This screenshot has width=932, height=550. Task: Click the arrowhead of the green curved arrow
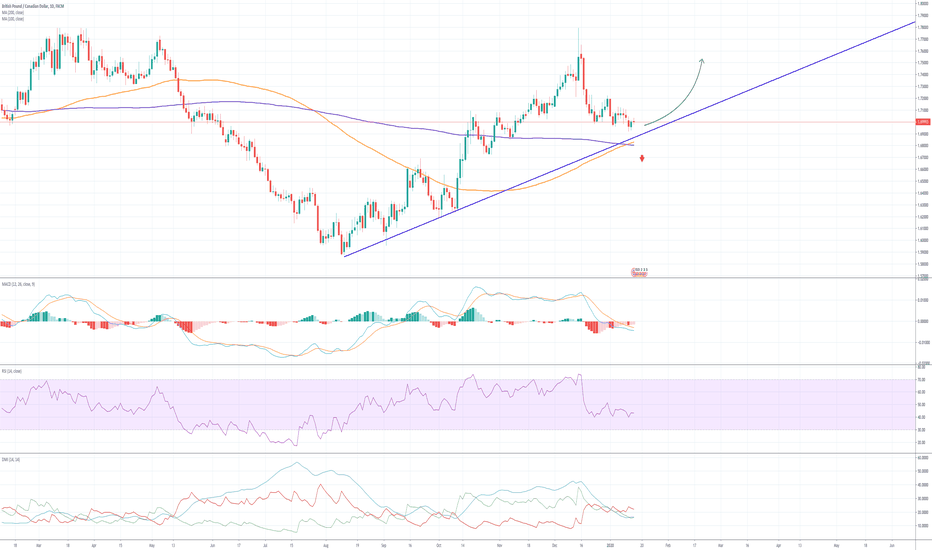pos(703,61)
